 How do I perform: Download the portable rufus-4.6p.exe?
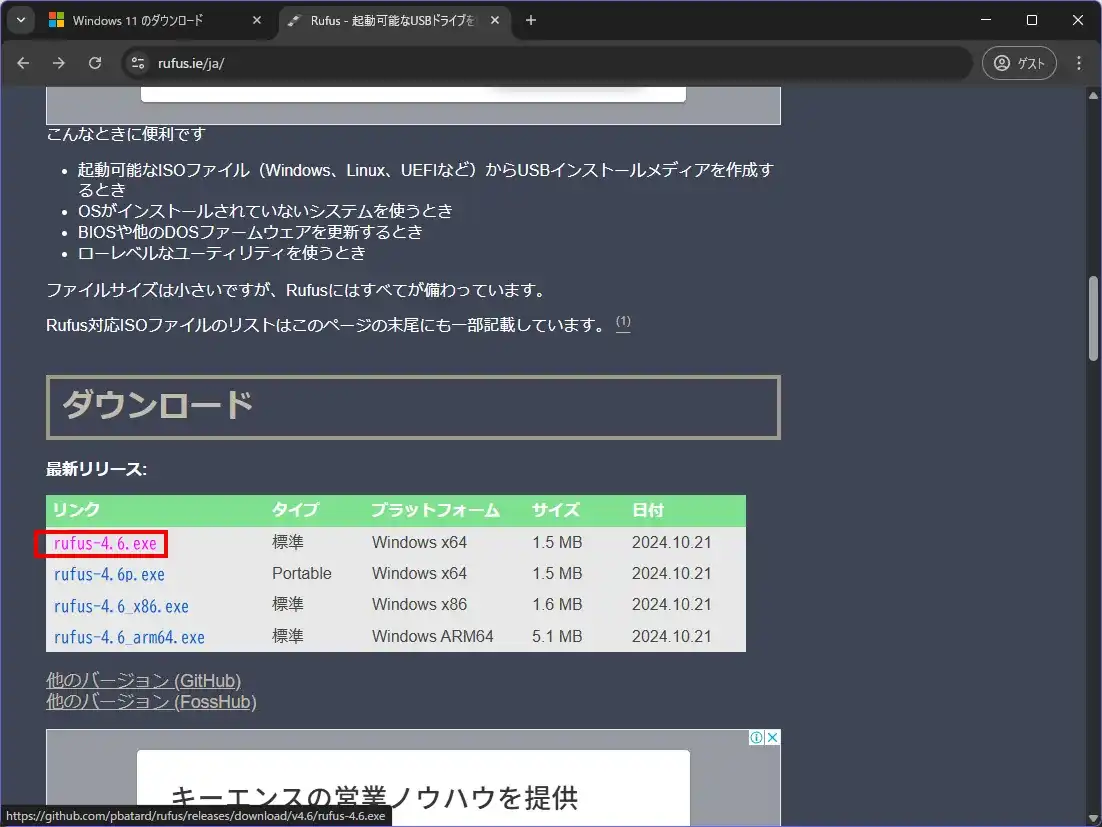tap(109, 574)
